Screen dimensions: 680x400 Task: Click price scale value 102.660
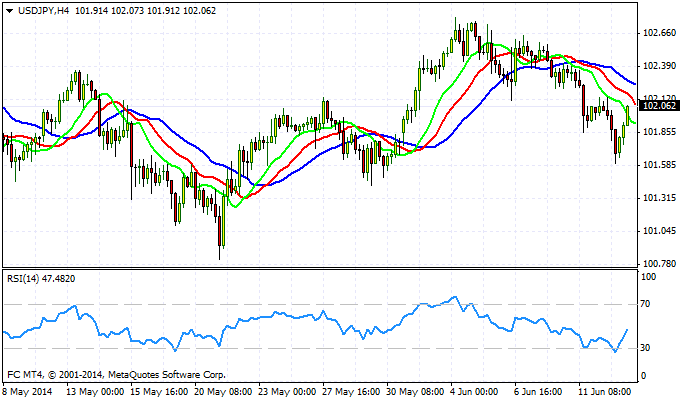tap(659, 33)
